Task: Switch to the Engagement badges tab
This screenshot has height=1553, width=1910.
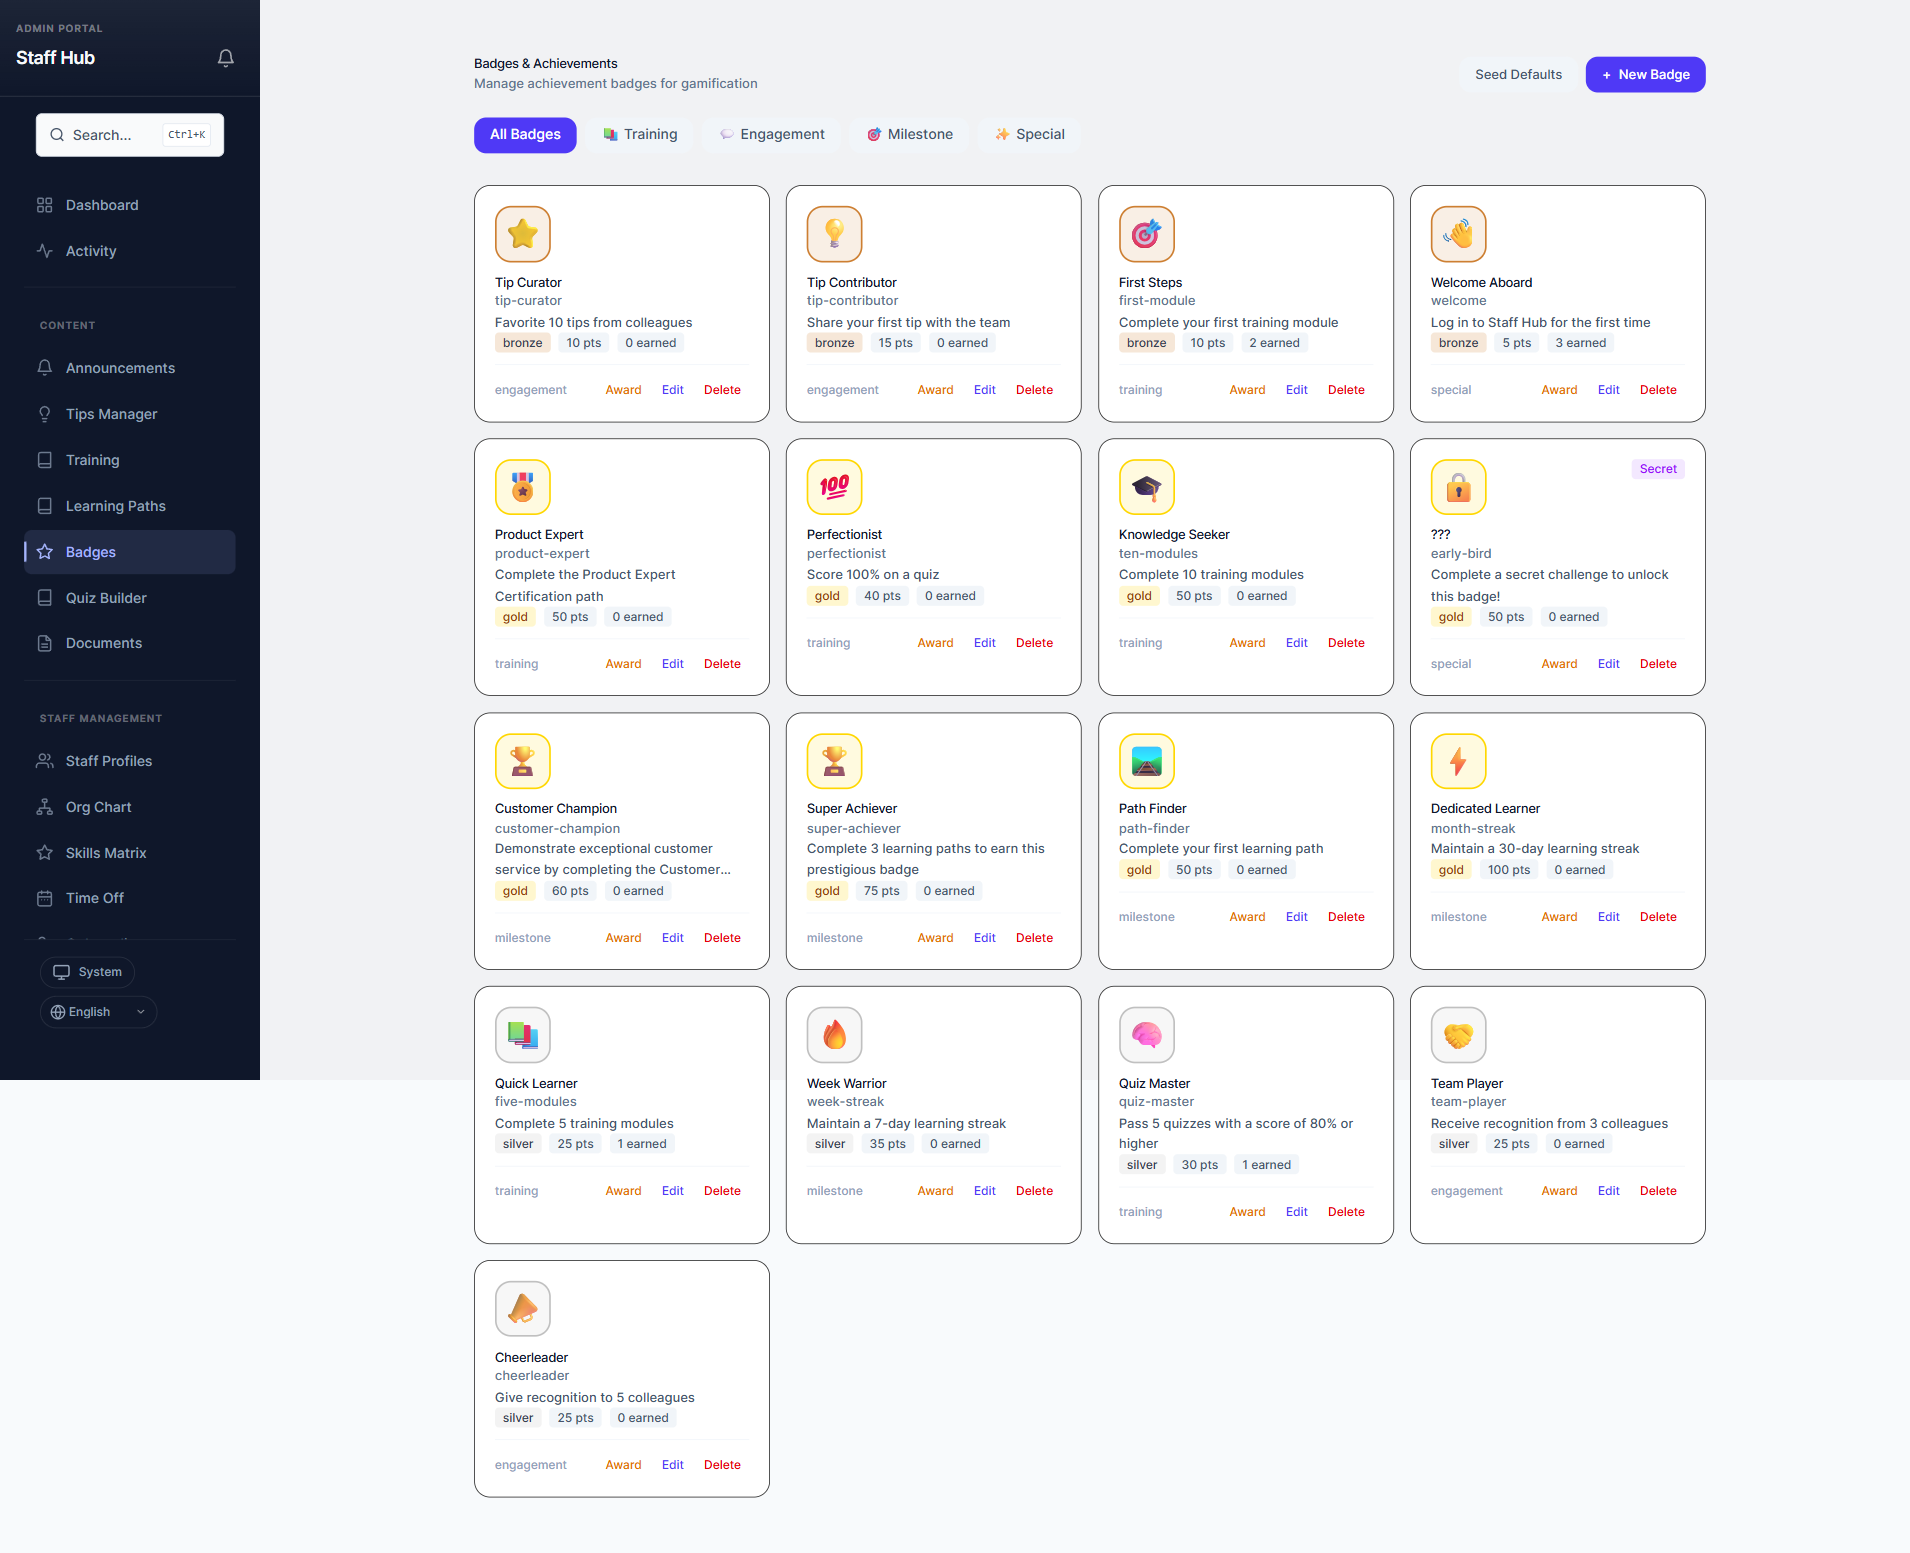Action: point(771,134)
